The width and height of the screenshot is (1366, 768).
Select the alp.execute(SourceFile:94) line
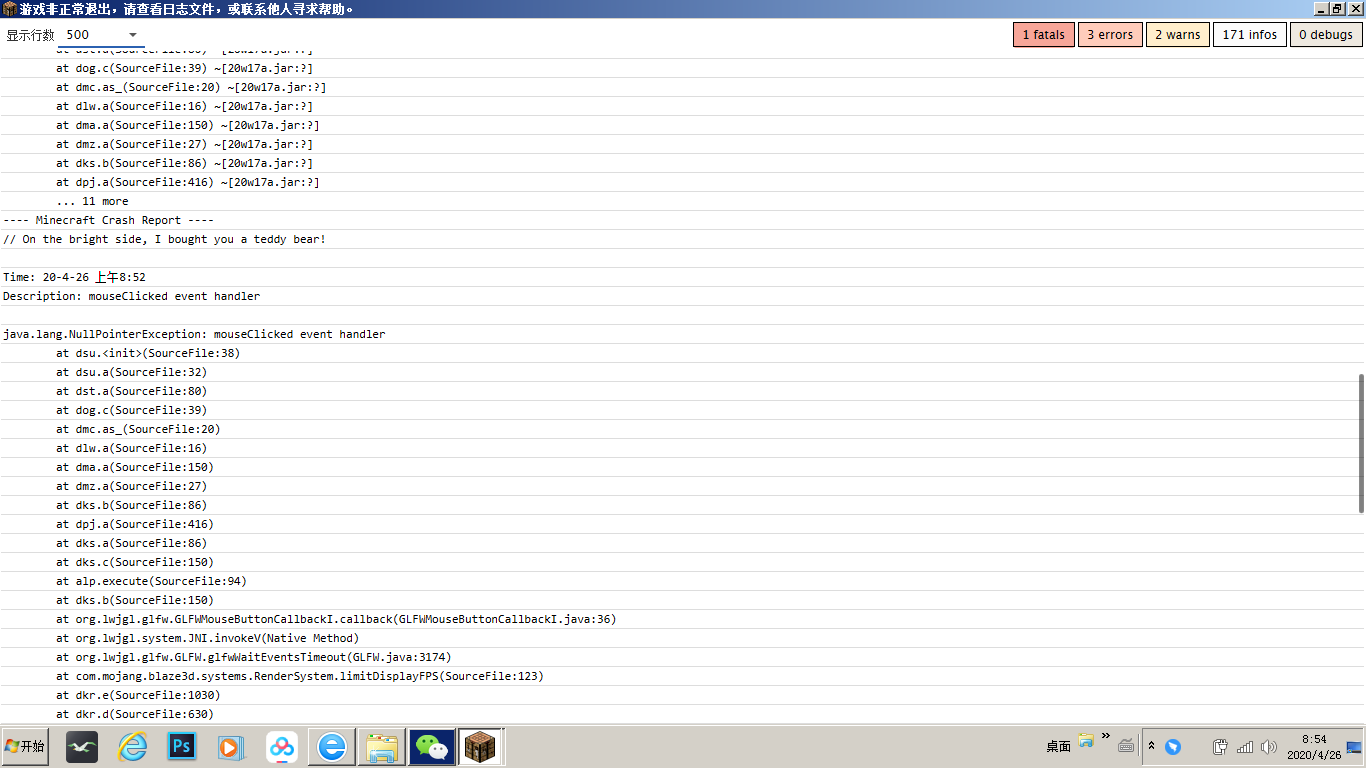coord(151,581)
